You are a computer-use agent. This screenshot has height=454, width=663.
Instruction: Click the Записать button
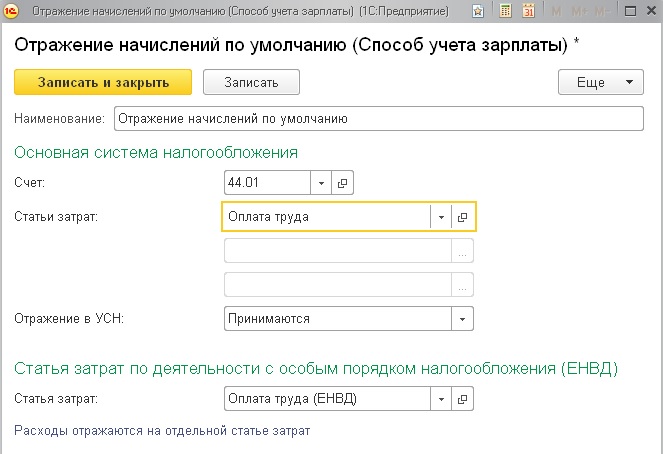251,82
